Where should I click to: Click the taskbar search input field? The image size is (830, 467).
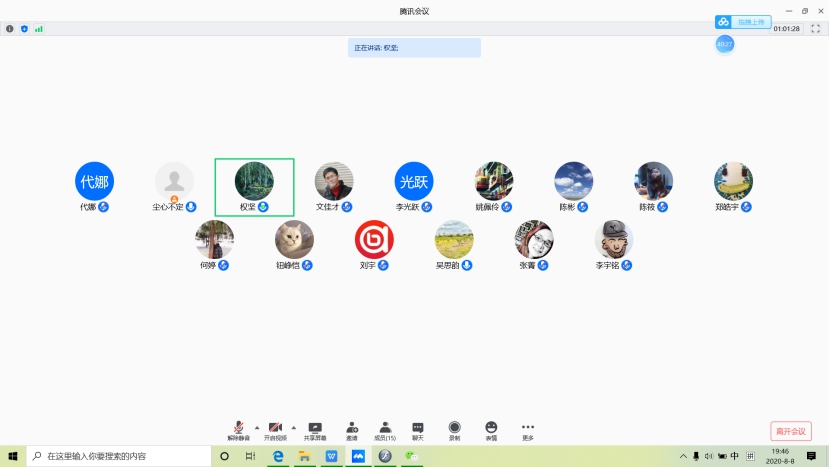119,456
